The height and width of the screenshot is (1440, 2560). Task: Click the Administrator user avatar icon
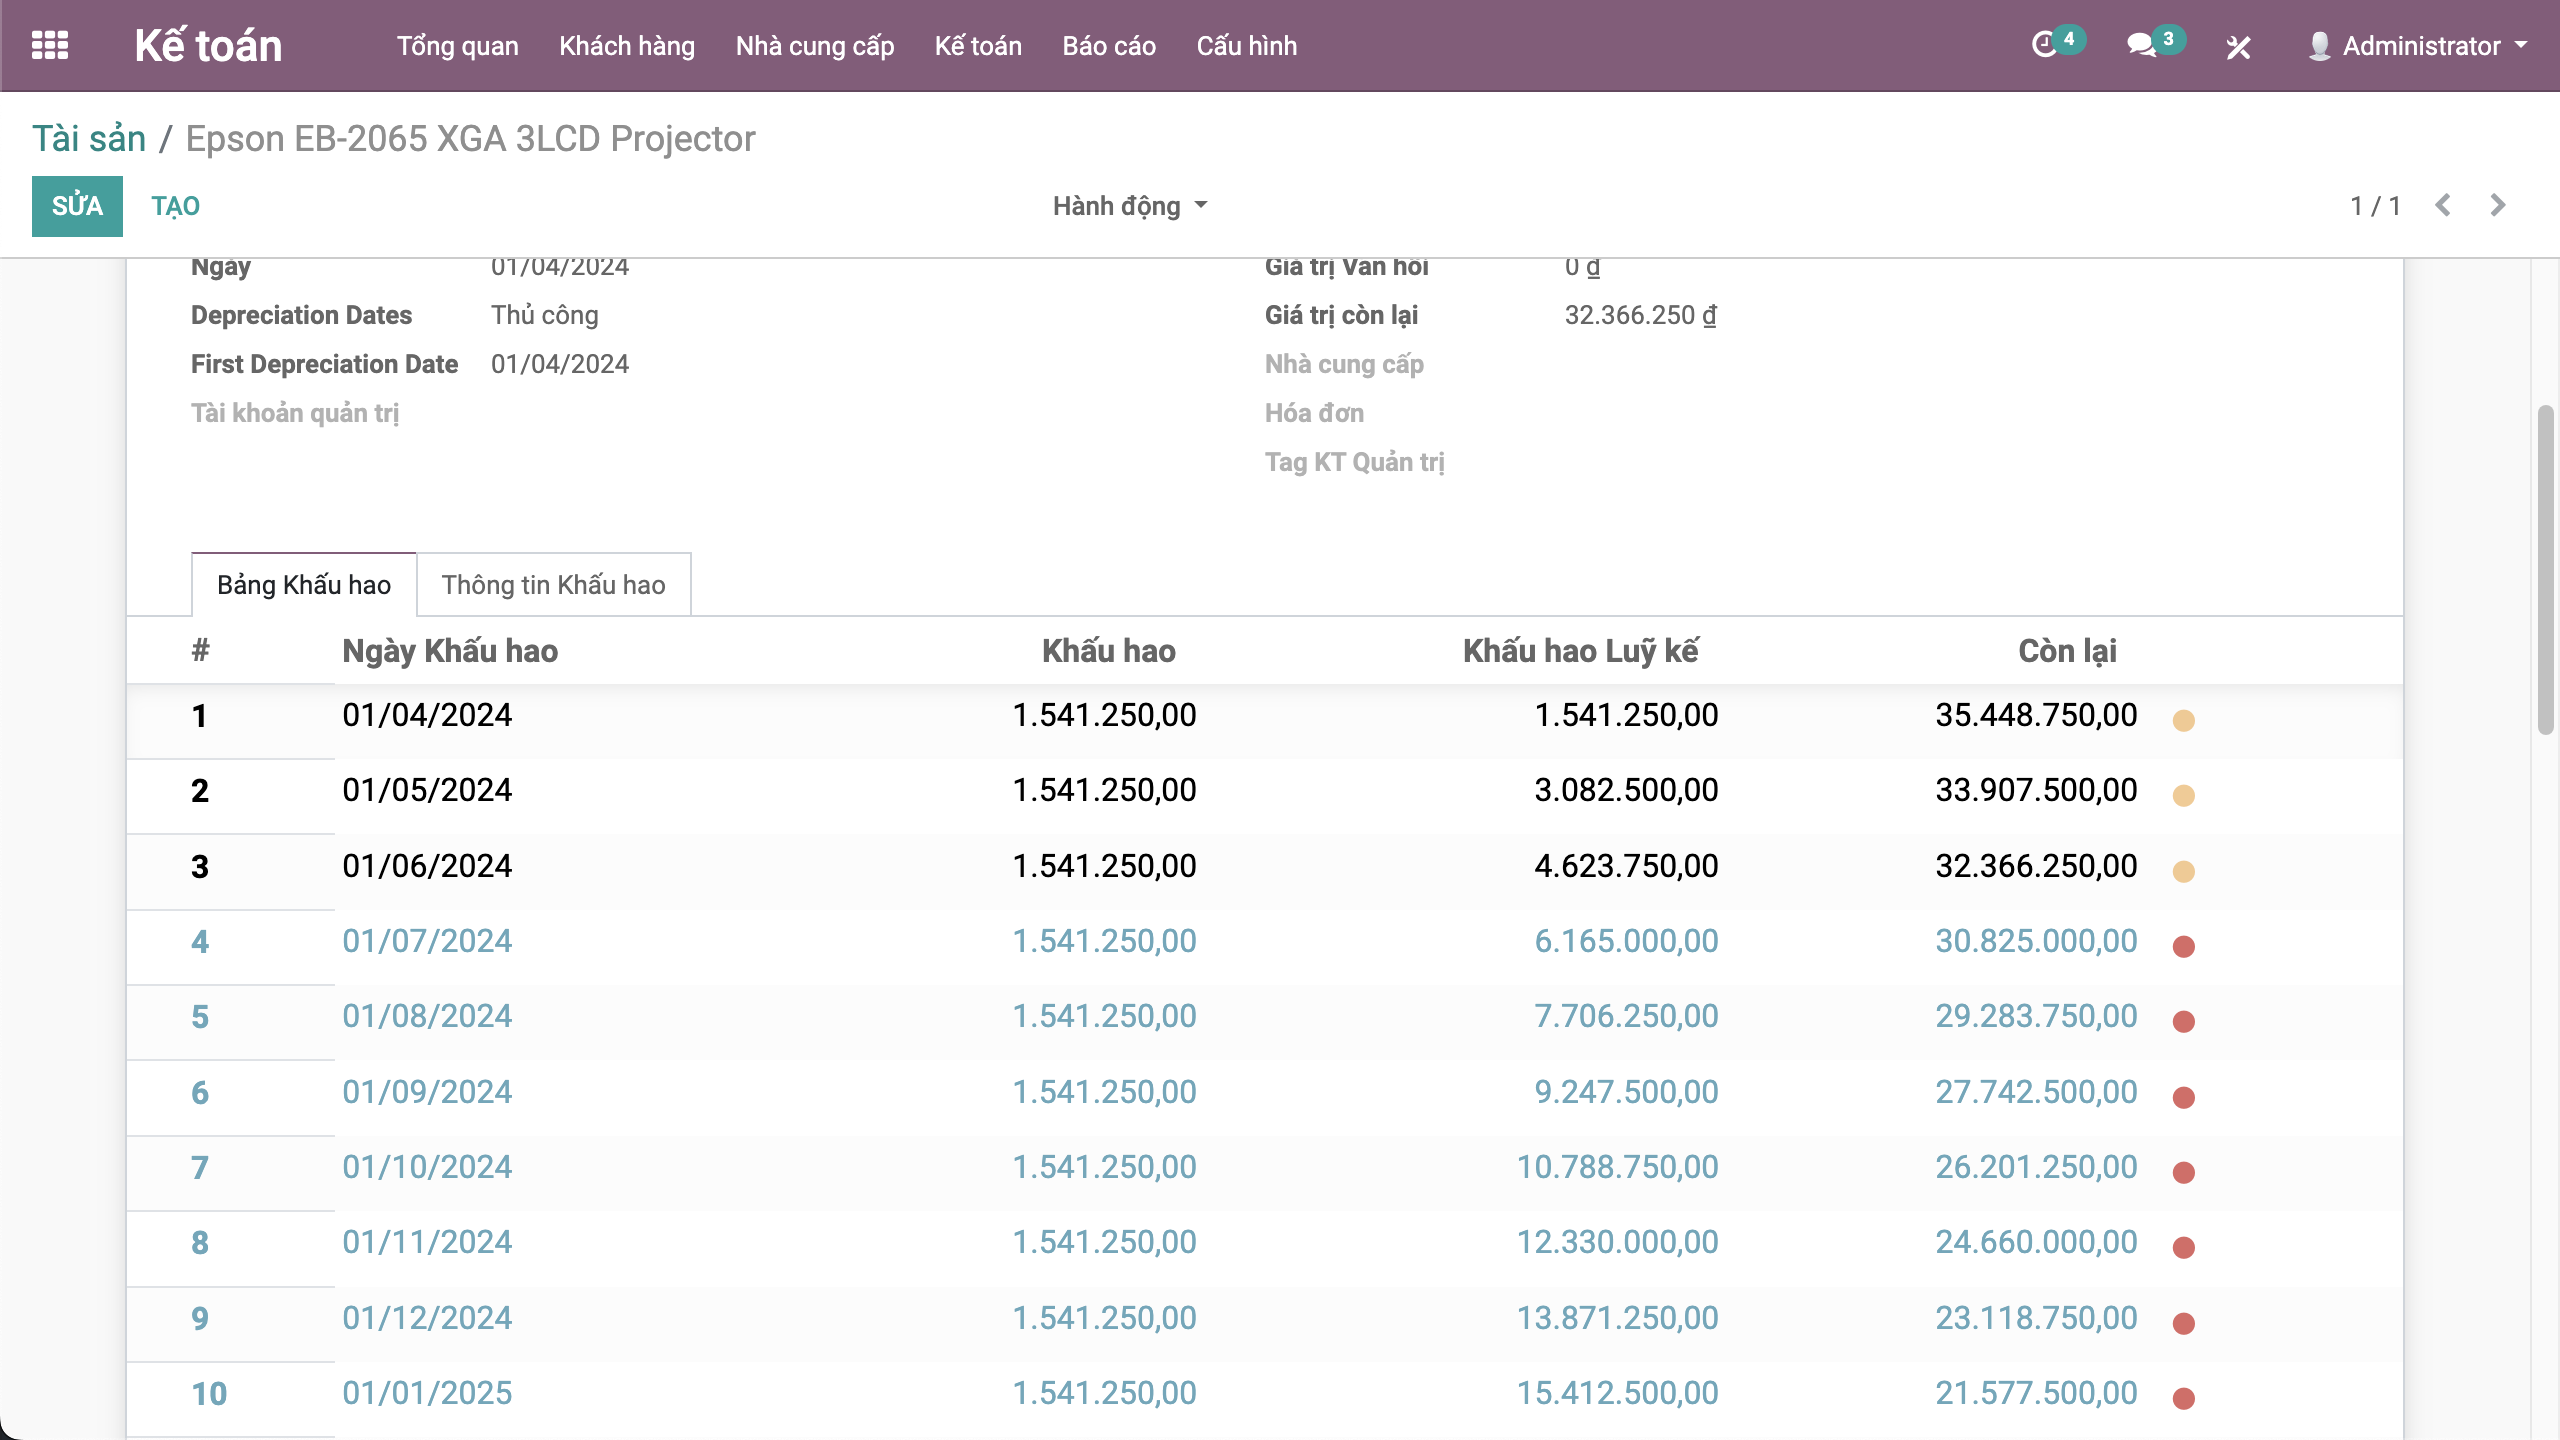(x=2319, y=46)
